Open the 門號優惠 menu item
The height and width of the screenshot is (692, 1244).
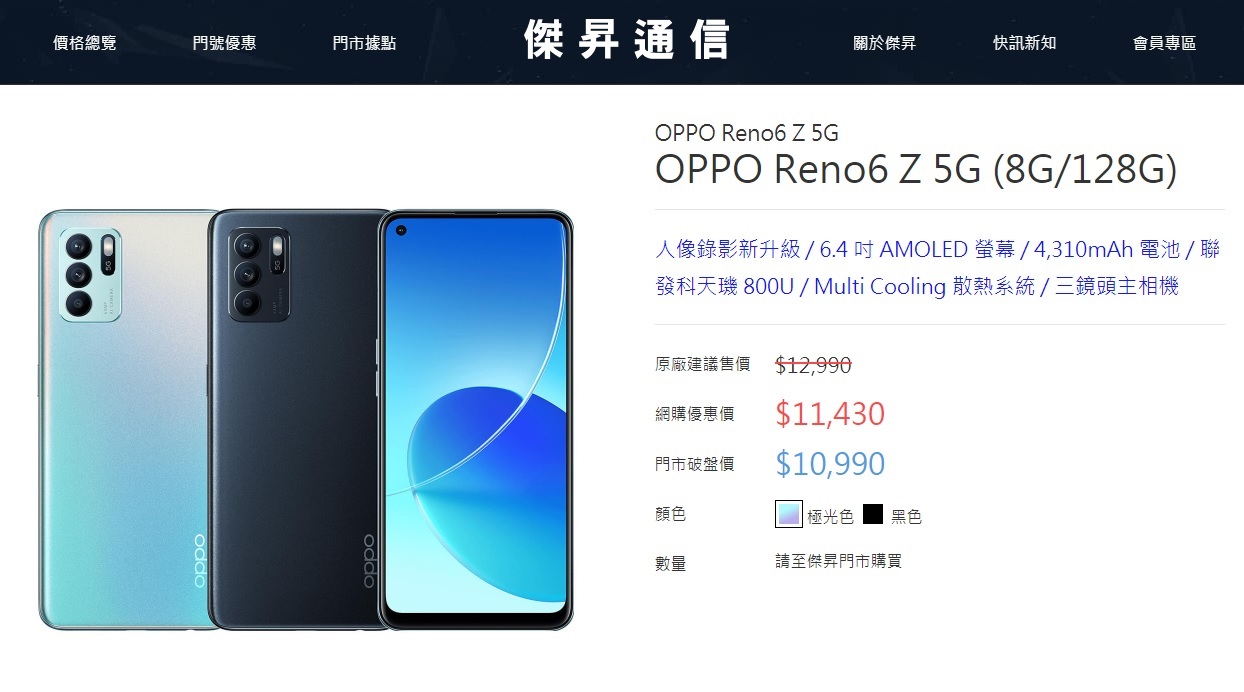[224, 43]
